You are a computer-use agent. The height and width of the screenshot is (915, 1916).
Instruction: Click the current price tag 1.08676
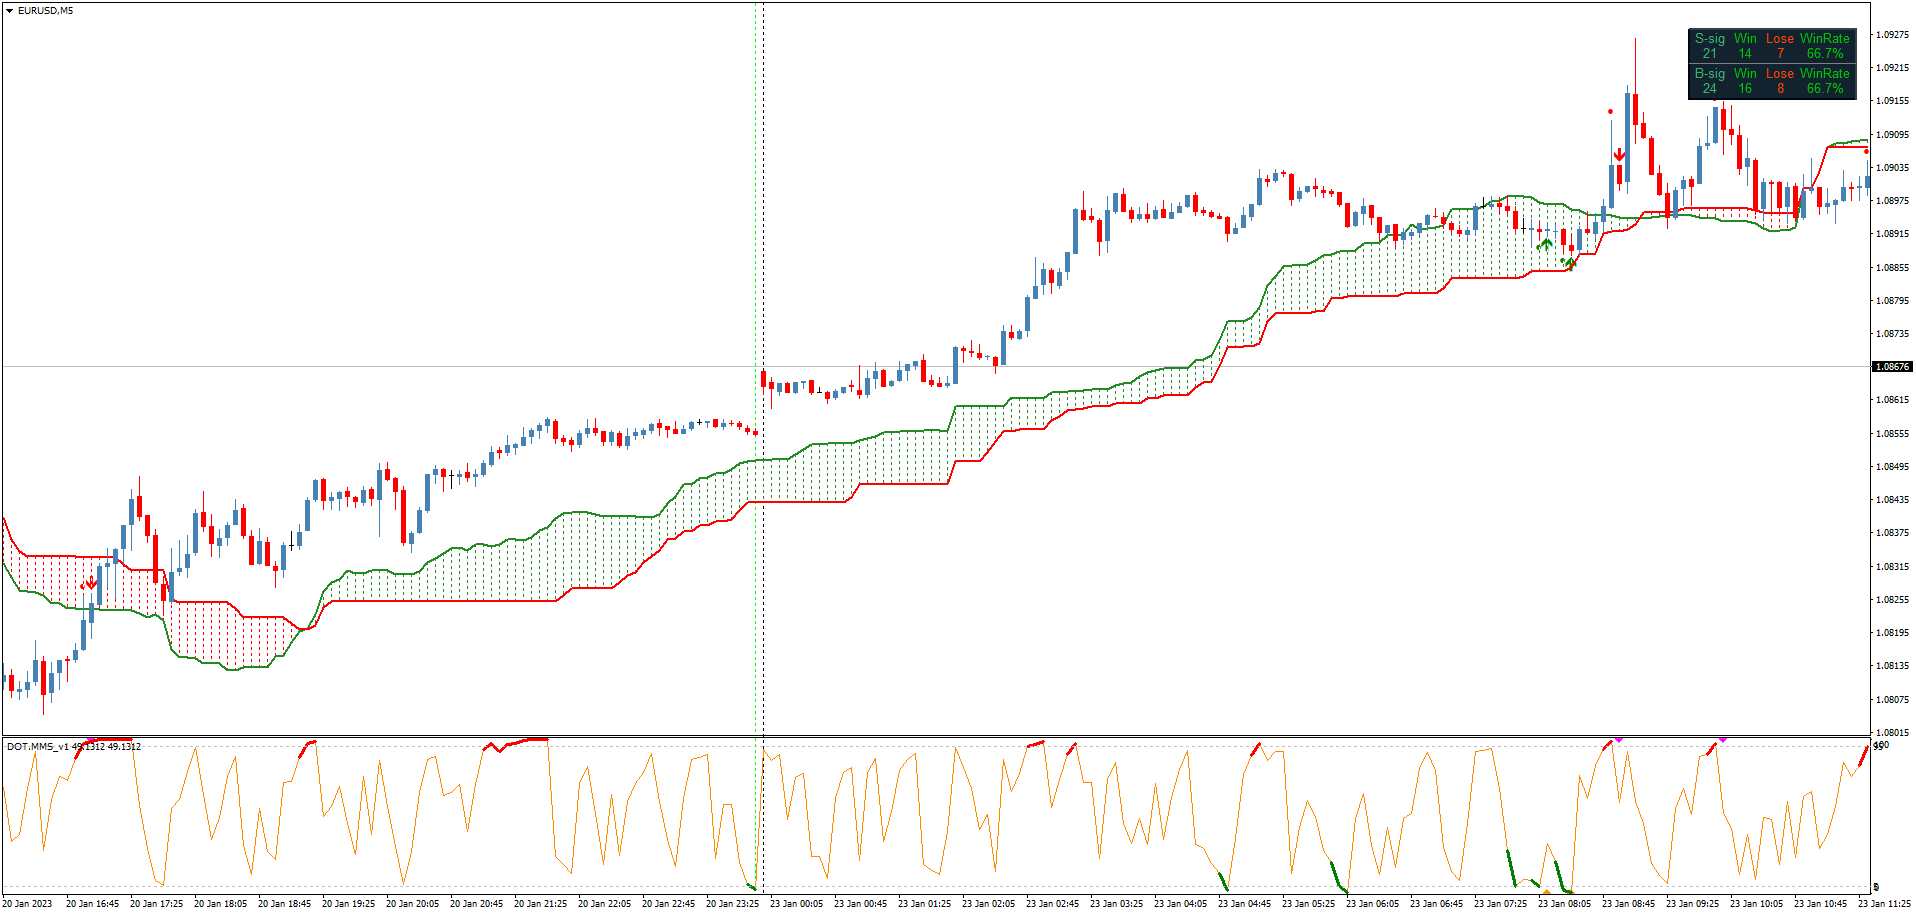point(1891,367)
